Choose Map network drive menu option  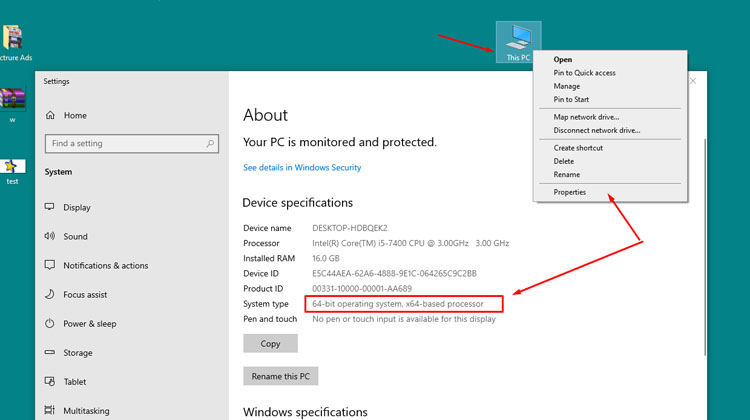coord(586,117)
